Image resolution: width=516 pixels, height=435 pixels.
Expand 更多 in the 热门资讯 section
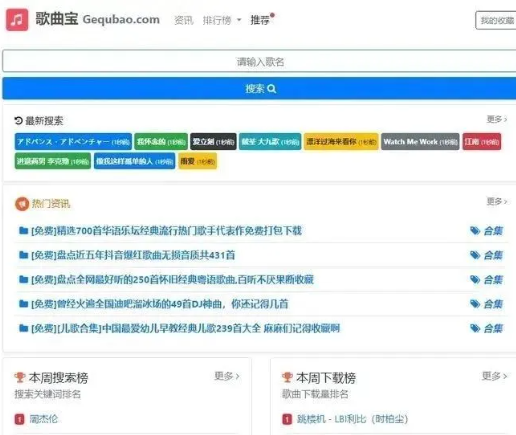point(497,201)
